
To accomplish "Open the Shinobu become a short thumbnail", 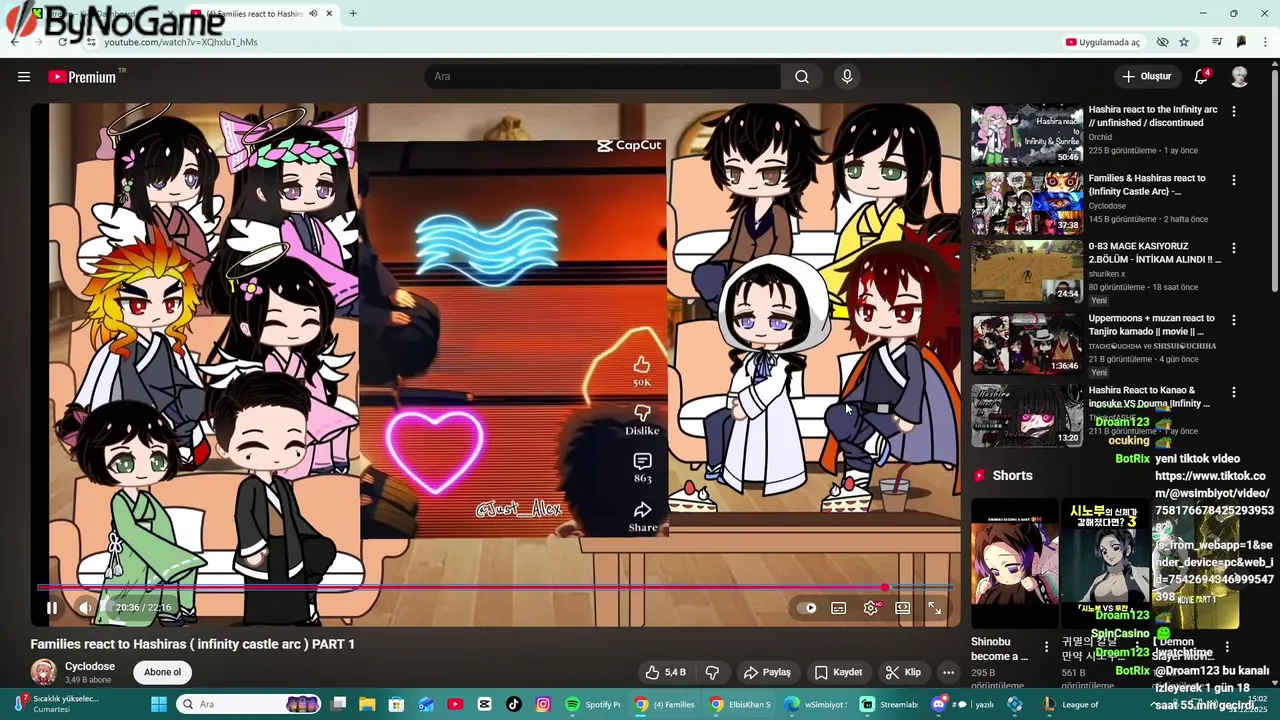I will pos(1015,564).
